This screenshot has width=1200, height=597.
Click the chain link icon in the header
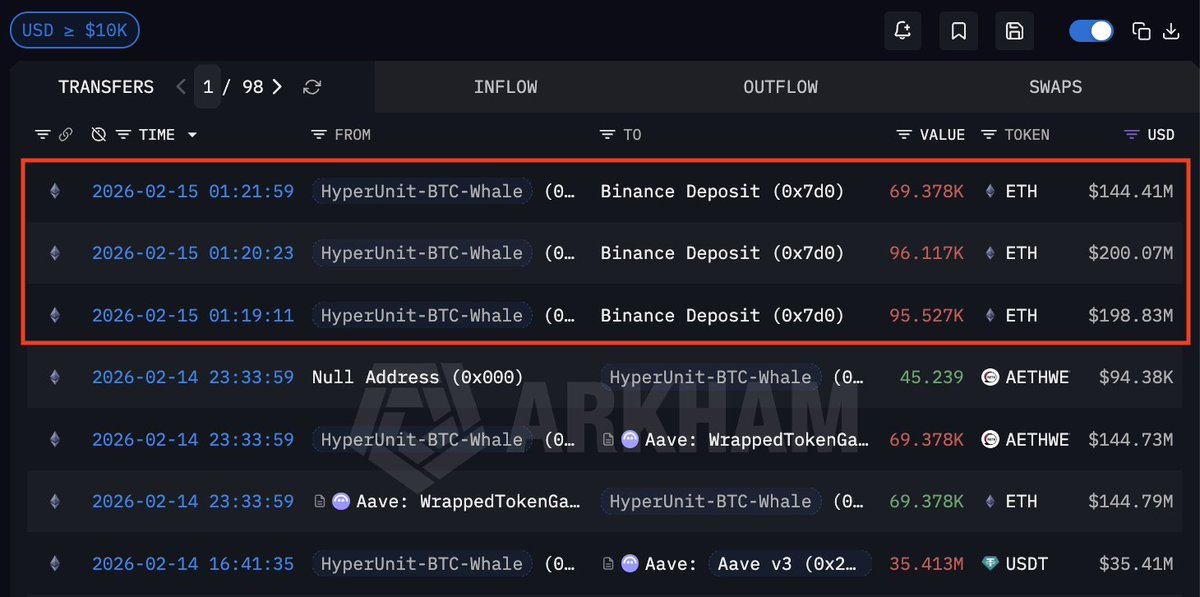tap(64, 133)
